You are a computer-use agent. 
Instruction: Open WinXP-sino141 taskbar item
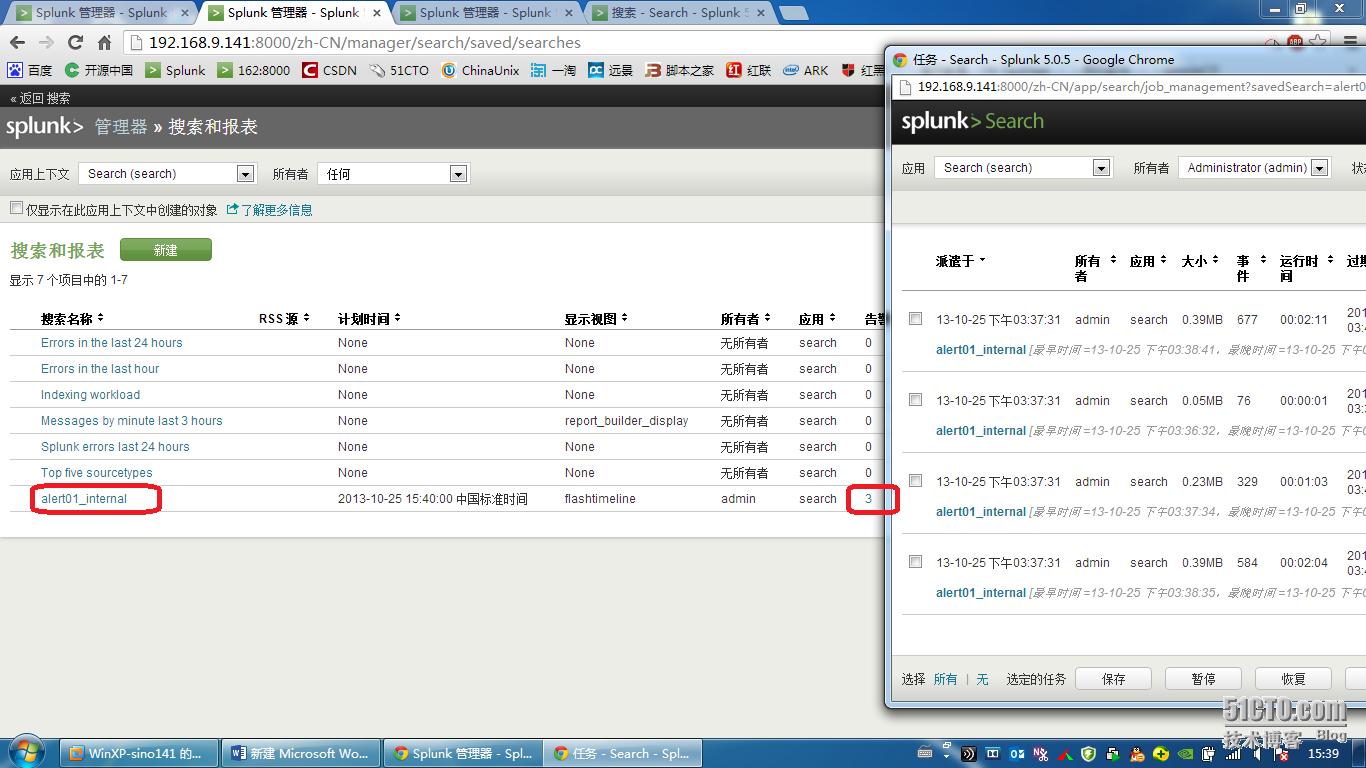click(x=138, y=753)
